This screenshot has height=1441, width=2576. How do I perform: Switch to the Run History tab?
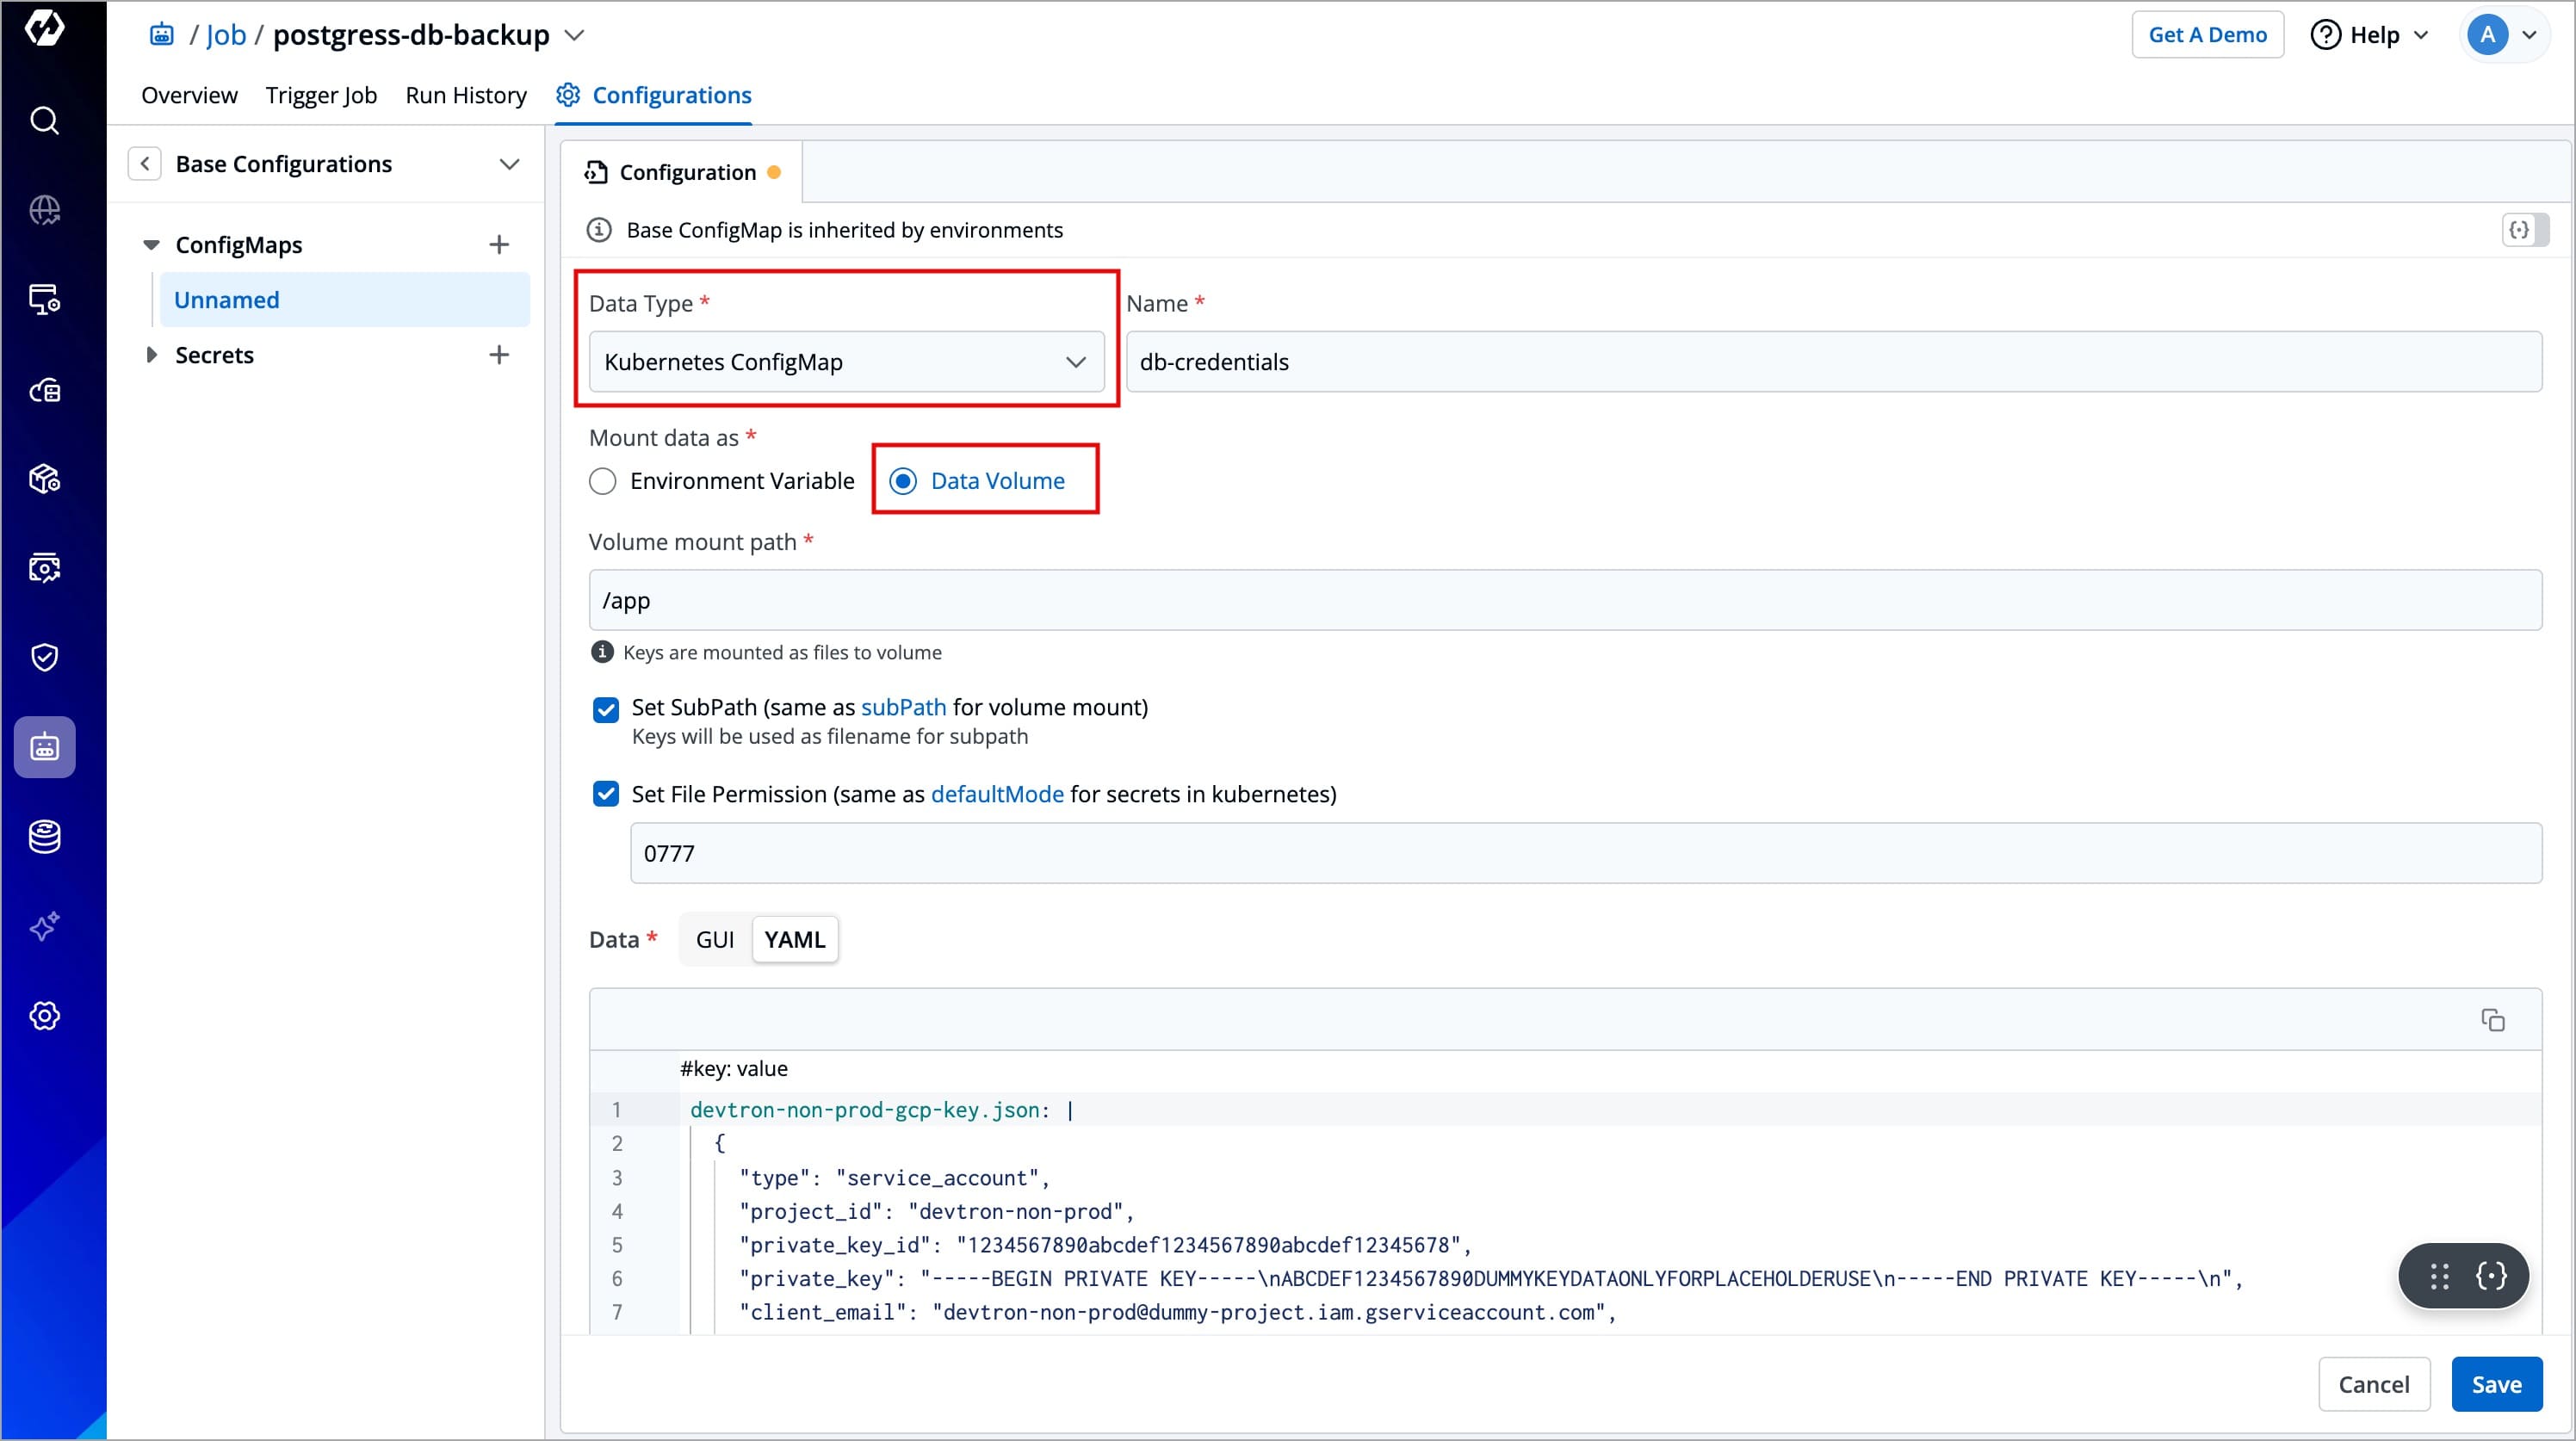click(466, 95)
